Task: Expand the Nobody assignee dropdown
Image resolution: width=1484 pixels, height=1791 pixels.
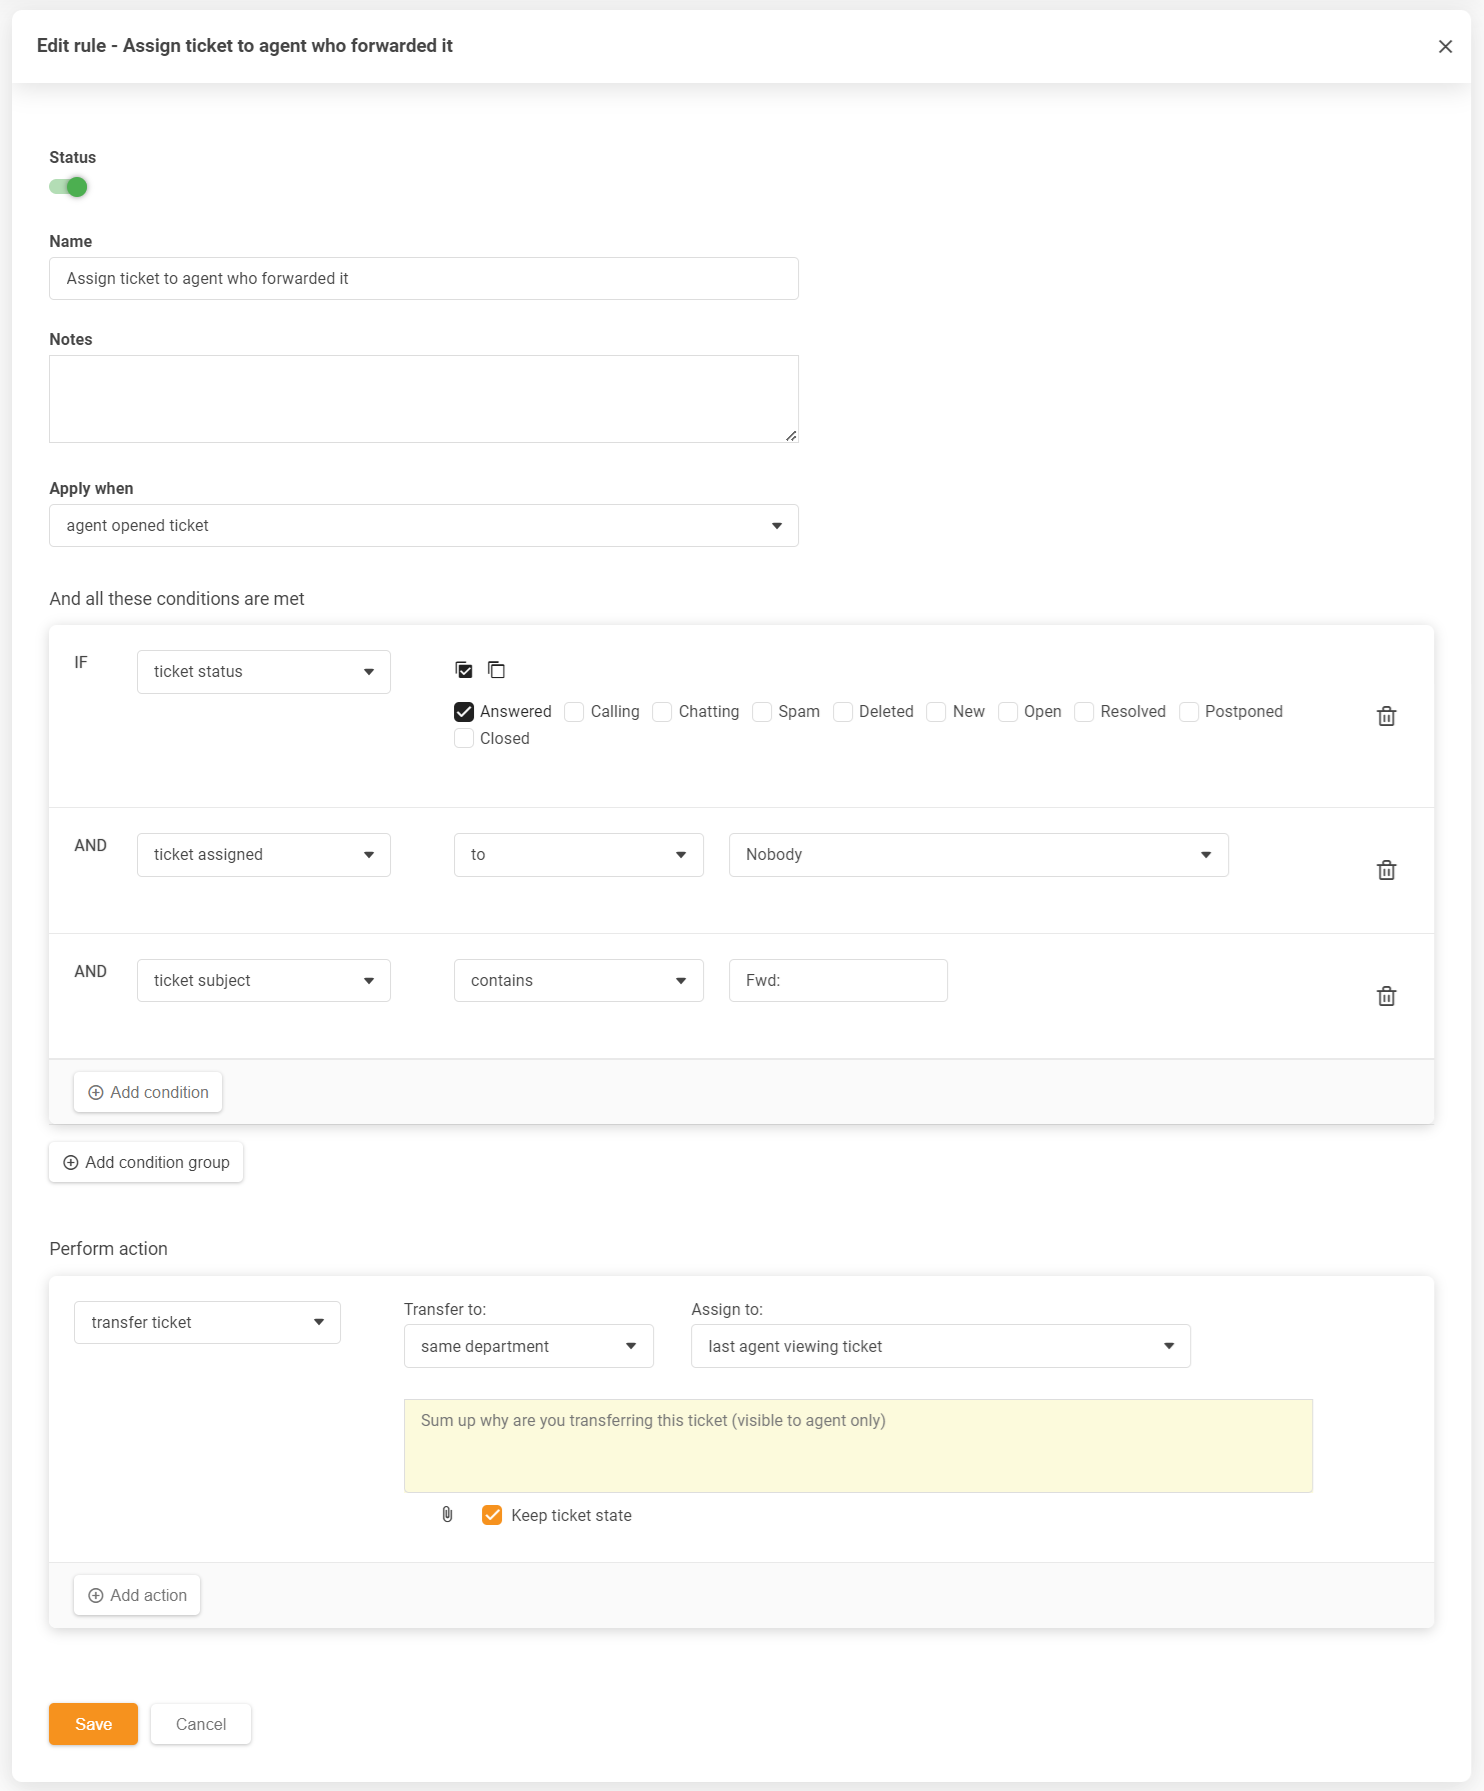Action: (x=978, y=855)
